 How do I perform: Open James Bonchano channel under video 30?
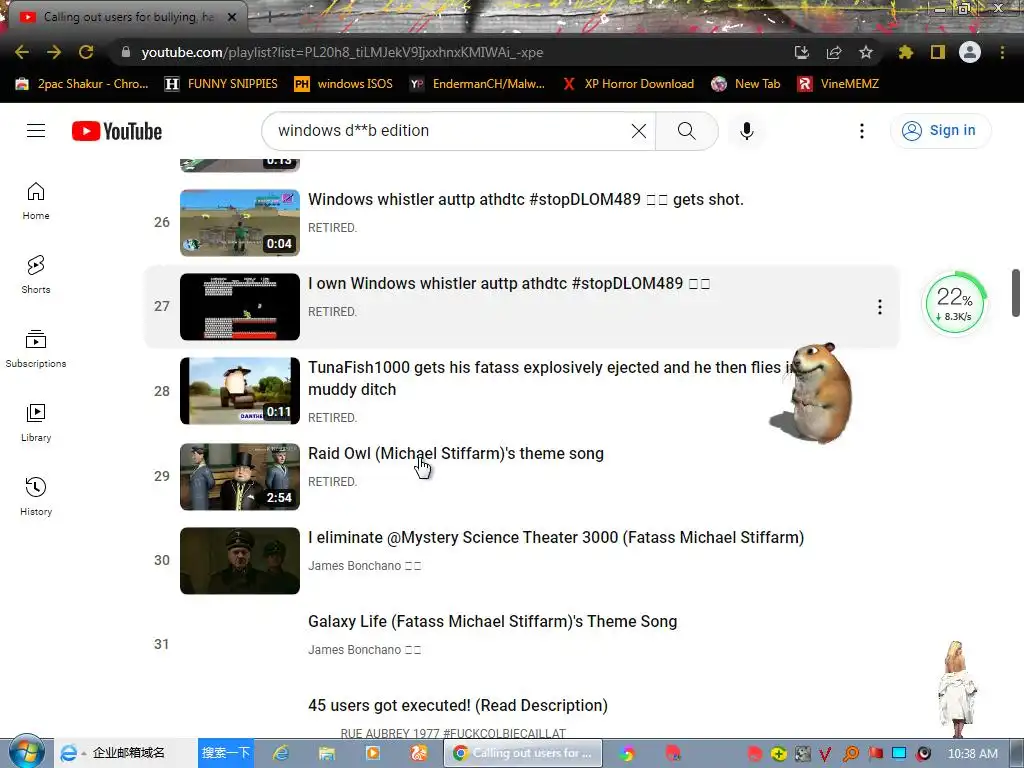click(x=364, y=566)
